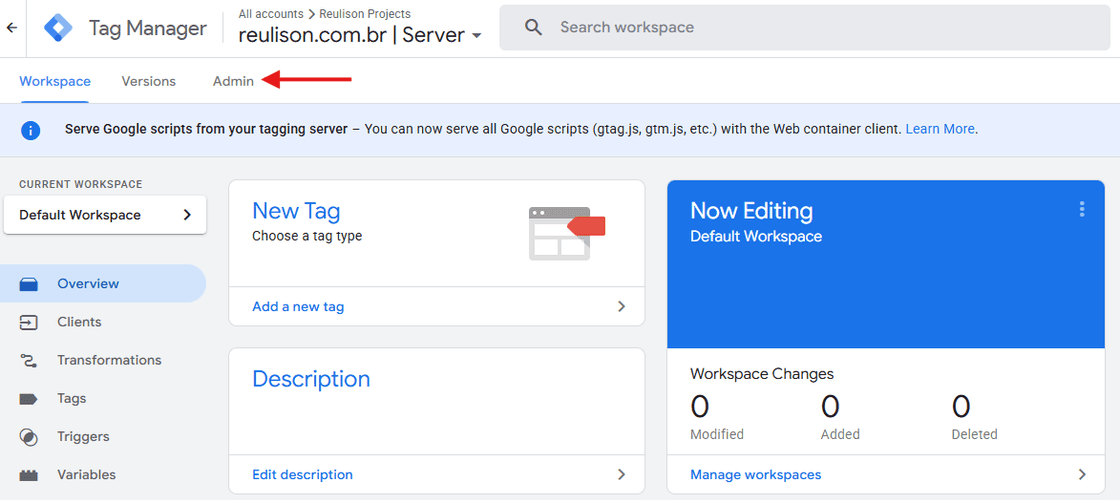
Task: Switch to the Versions tab
Action: tap(149, 81)
